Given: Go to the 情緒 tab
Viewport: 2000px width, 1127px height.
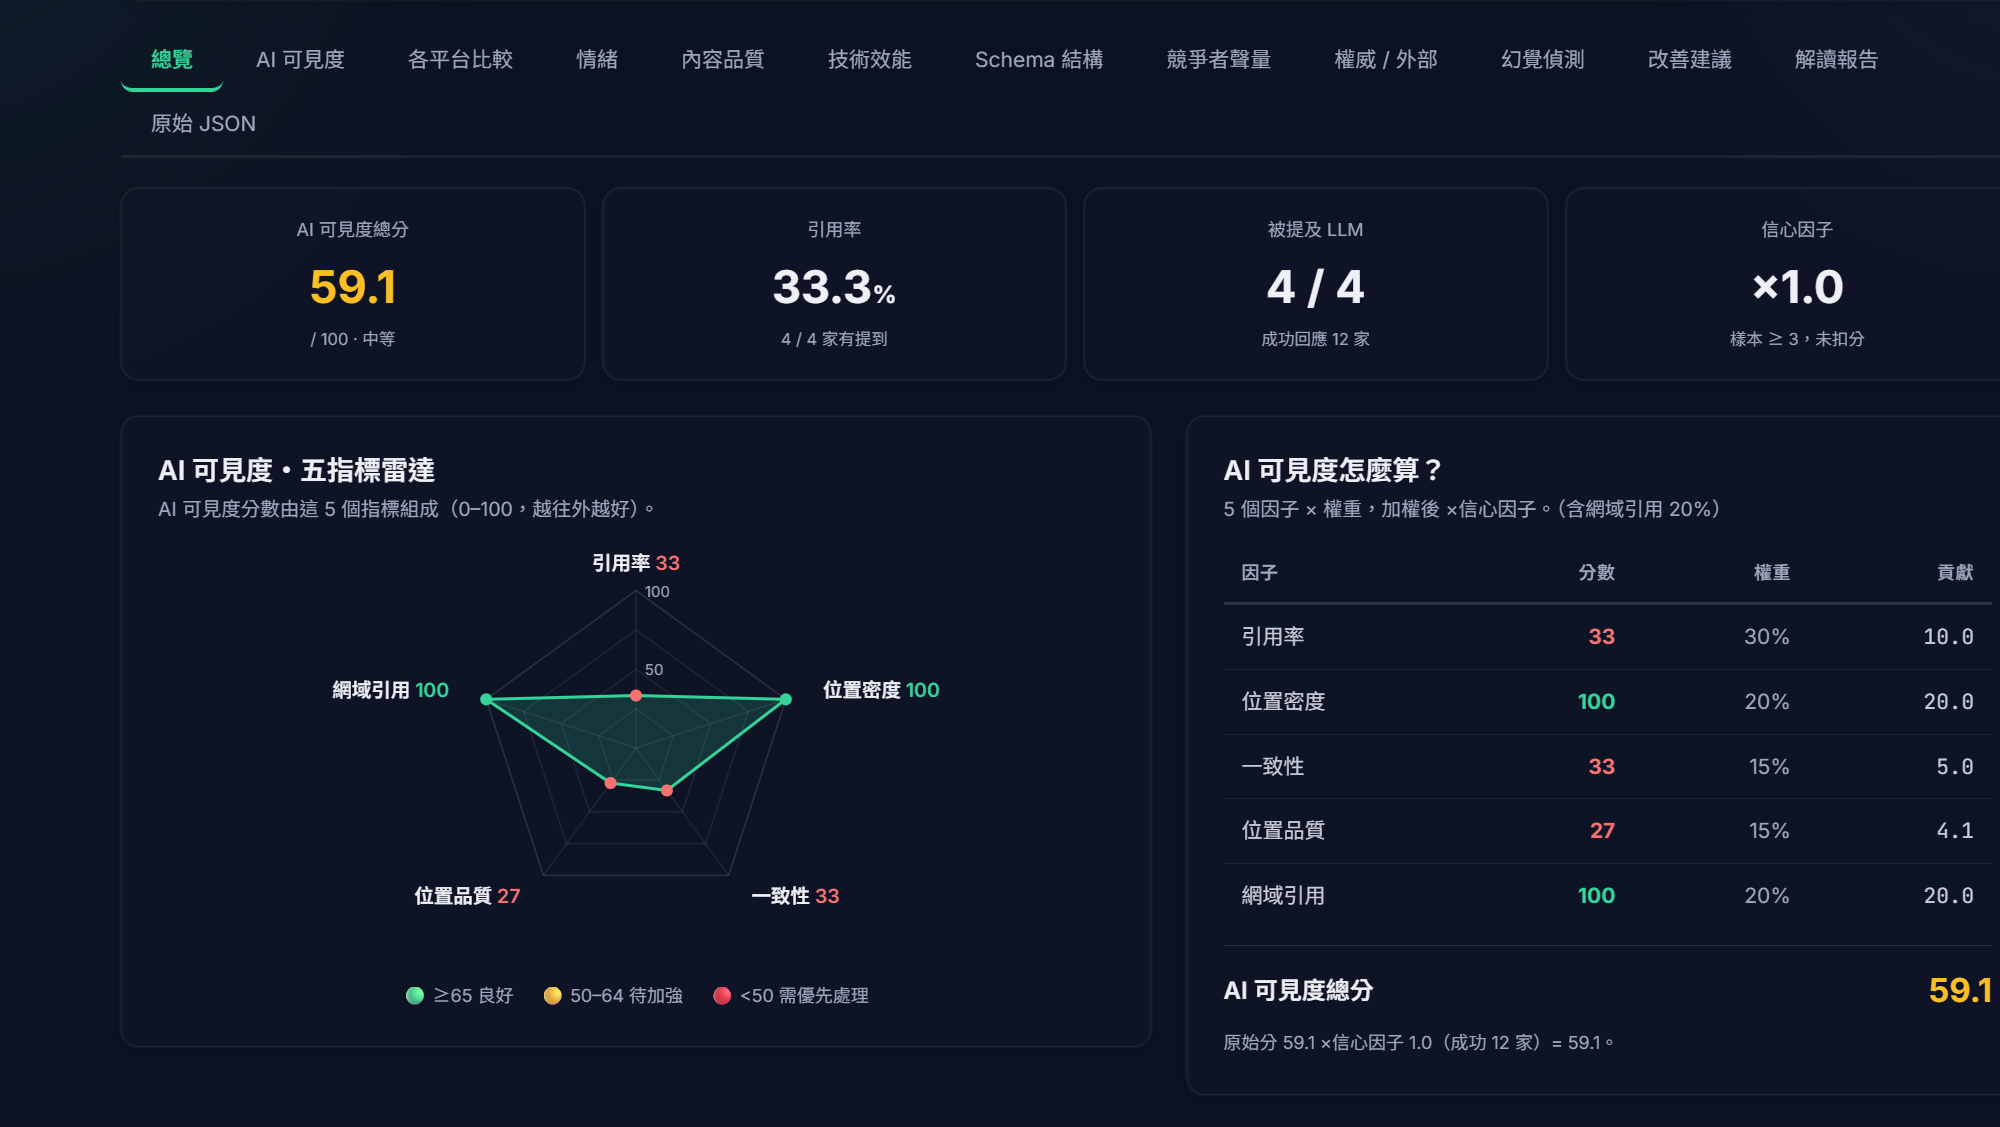Looking at the screenshot, I should pyautogui.click(x=597, y=60).
